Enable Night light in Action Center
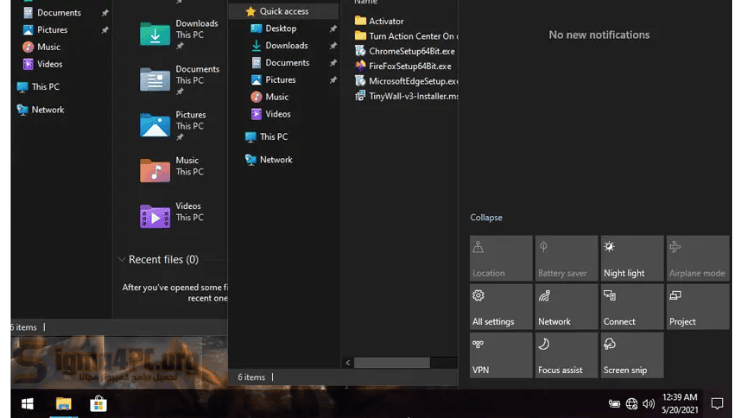The width and height of the screenshot is (743, 418). (x=632, y=258)
